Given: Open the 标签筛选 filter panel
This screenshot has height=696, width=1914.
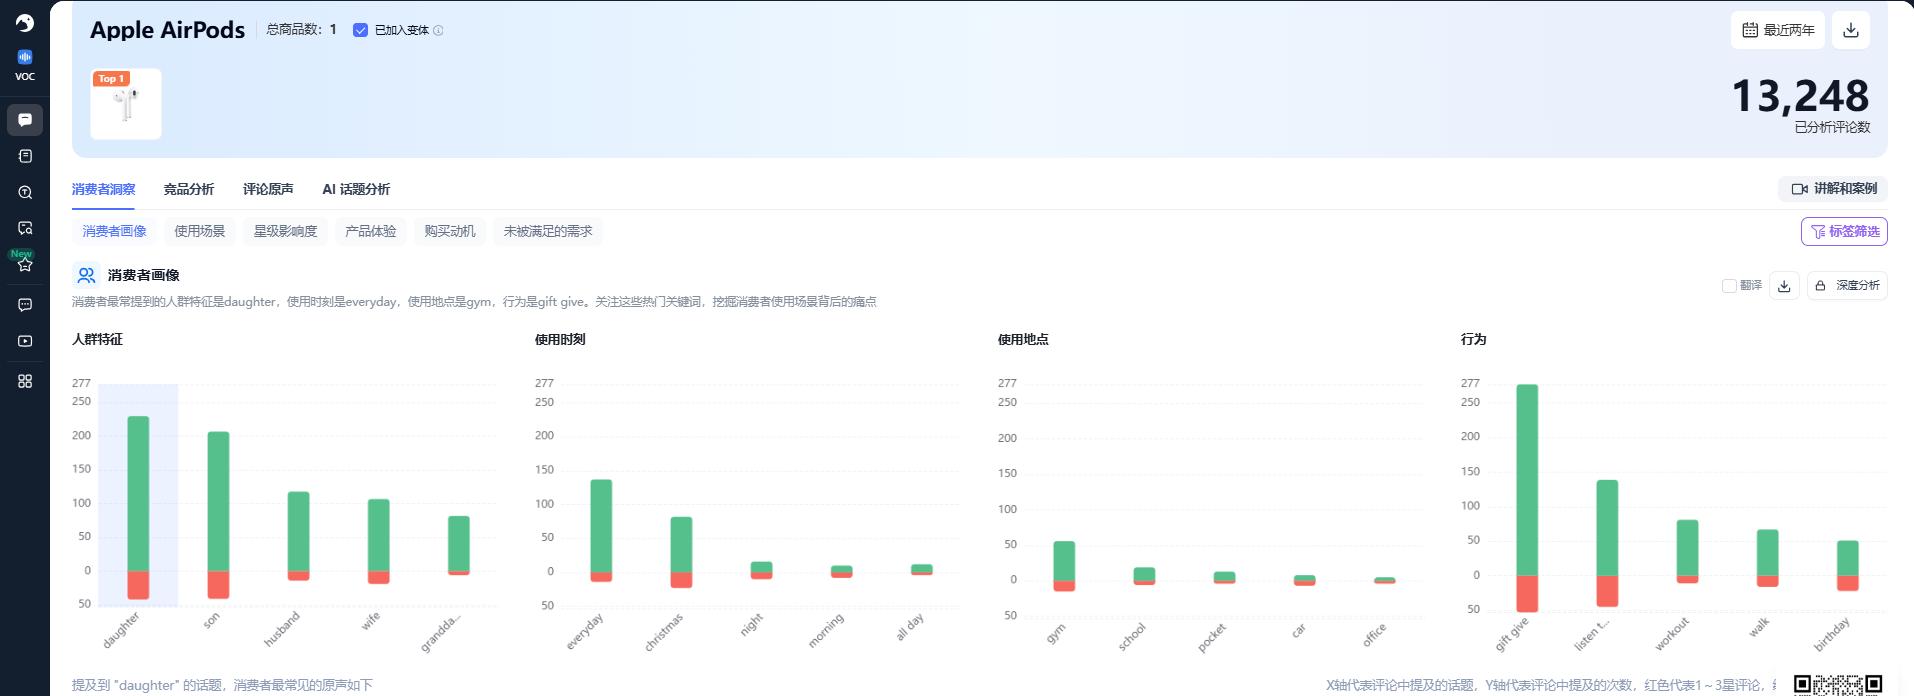Looking at the screenshot, I should 1844,231.
